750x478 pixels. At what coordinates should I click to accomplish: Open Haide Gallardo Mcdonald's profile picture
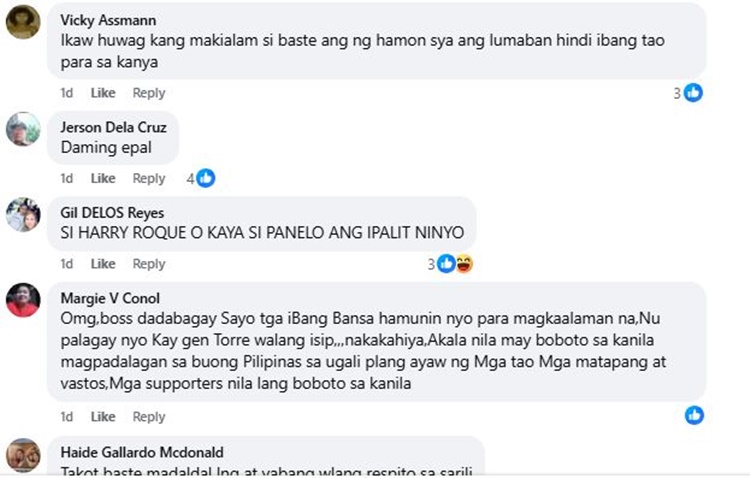[22, 455]
